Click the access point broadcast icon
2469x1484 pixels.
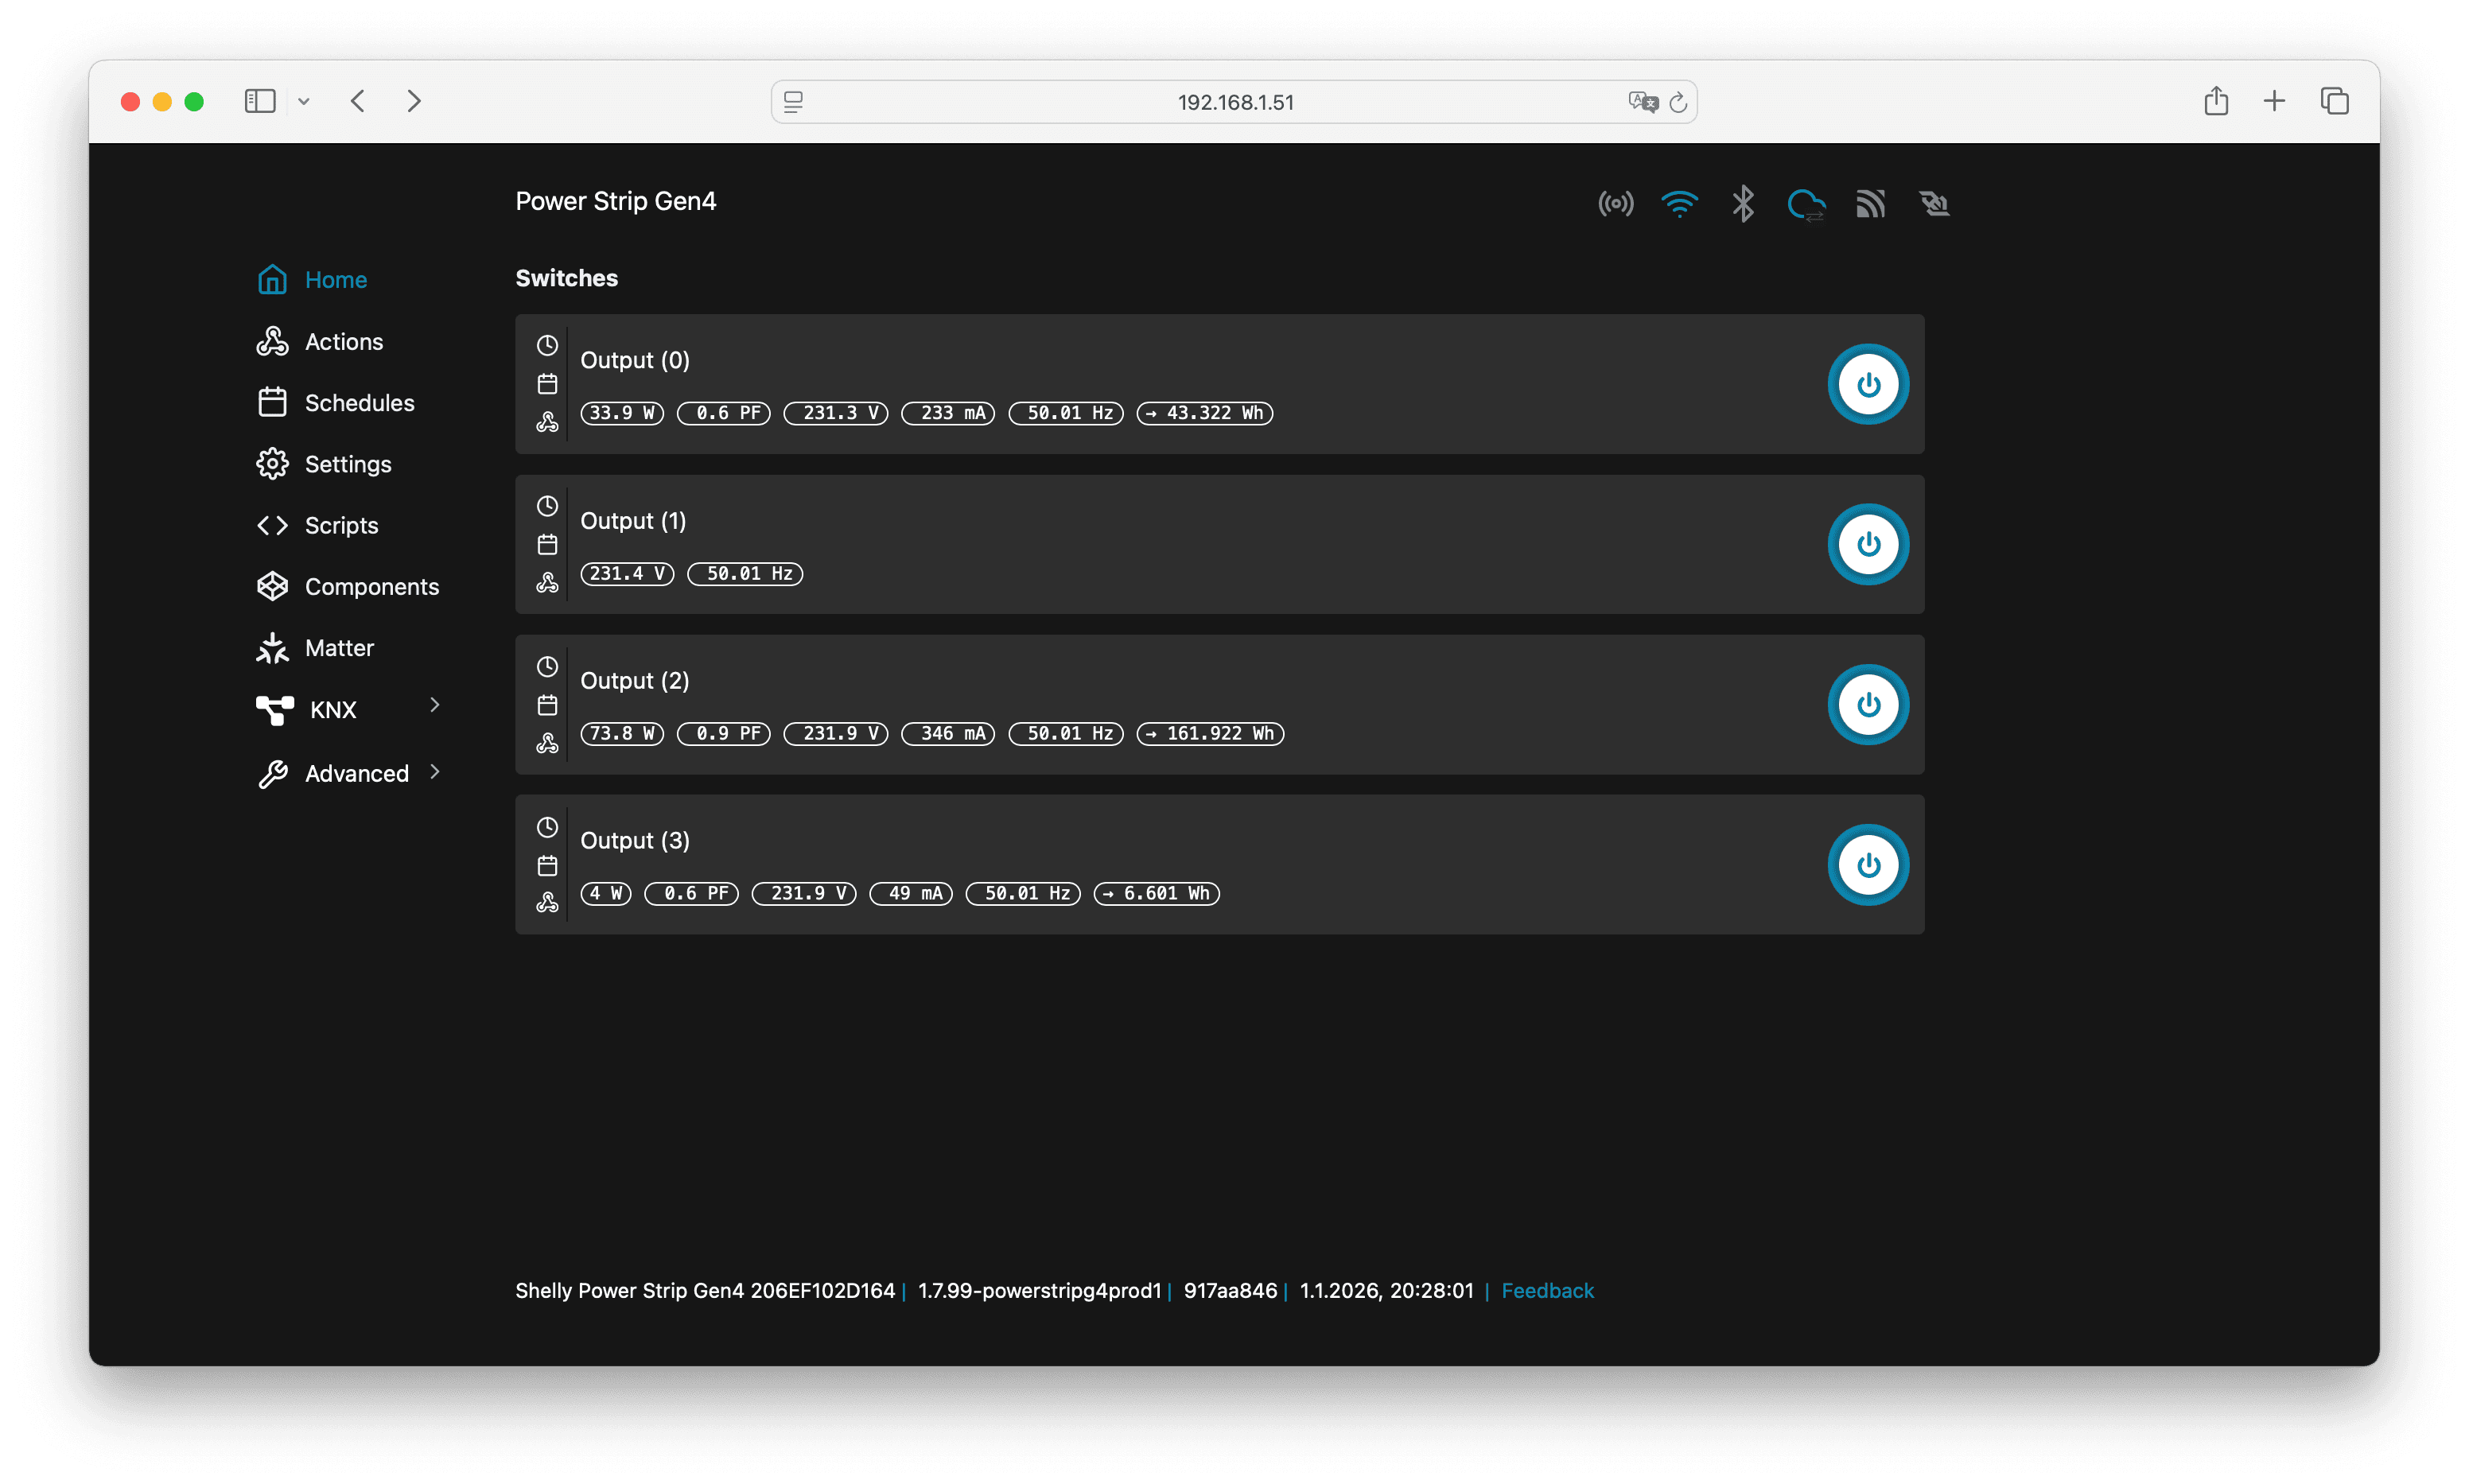(x=1615, y=204)
